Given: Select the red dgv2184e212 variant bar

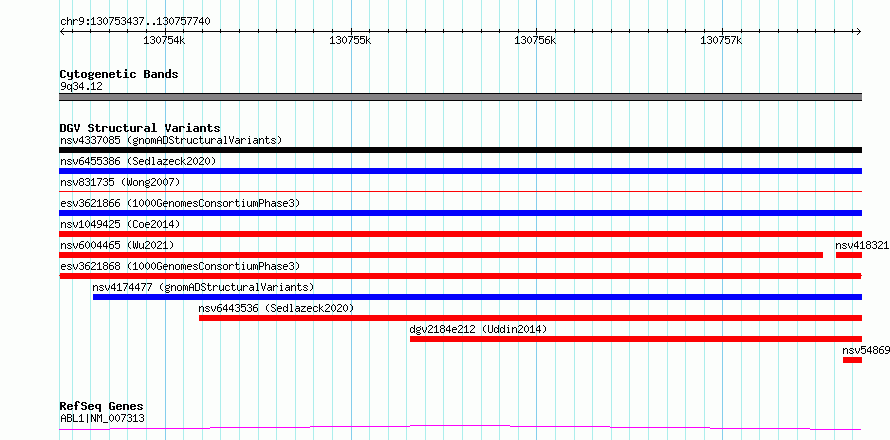Looking at the screenshot, I should pyautogui.click(x=636, y=339).
